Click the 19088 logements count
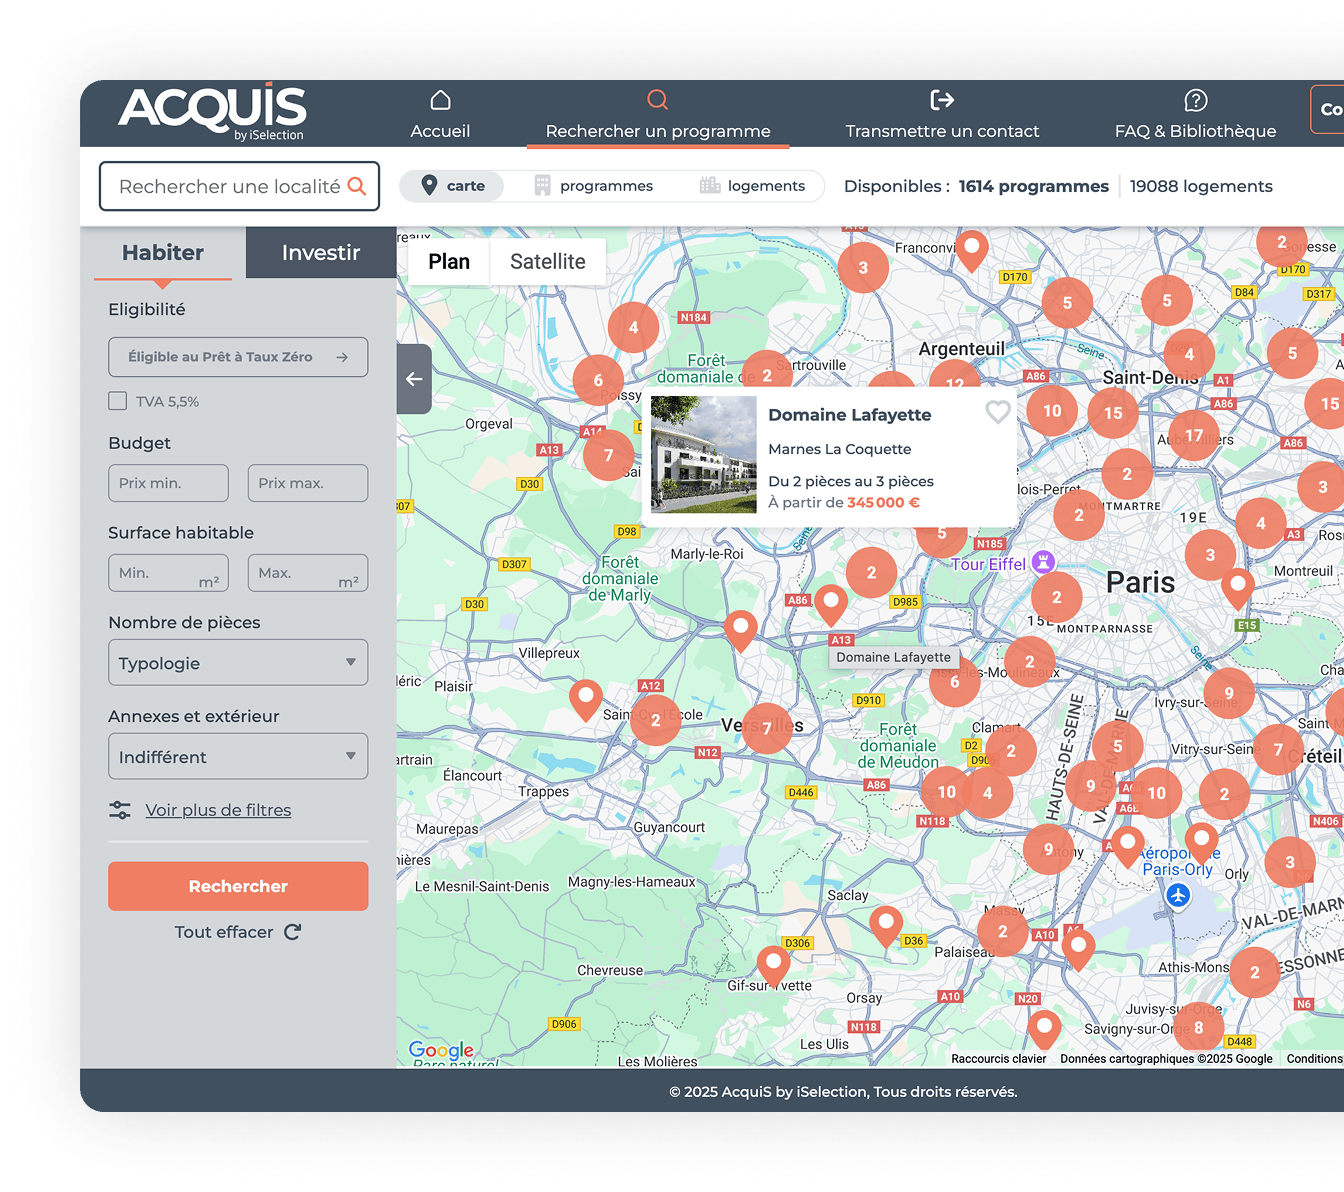 pyautogui.click(x=1201, y=186)
